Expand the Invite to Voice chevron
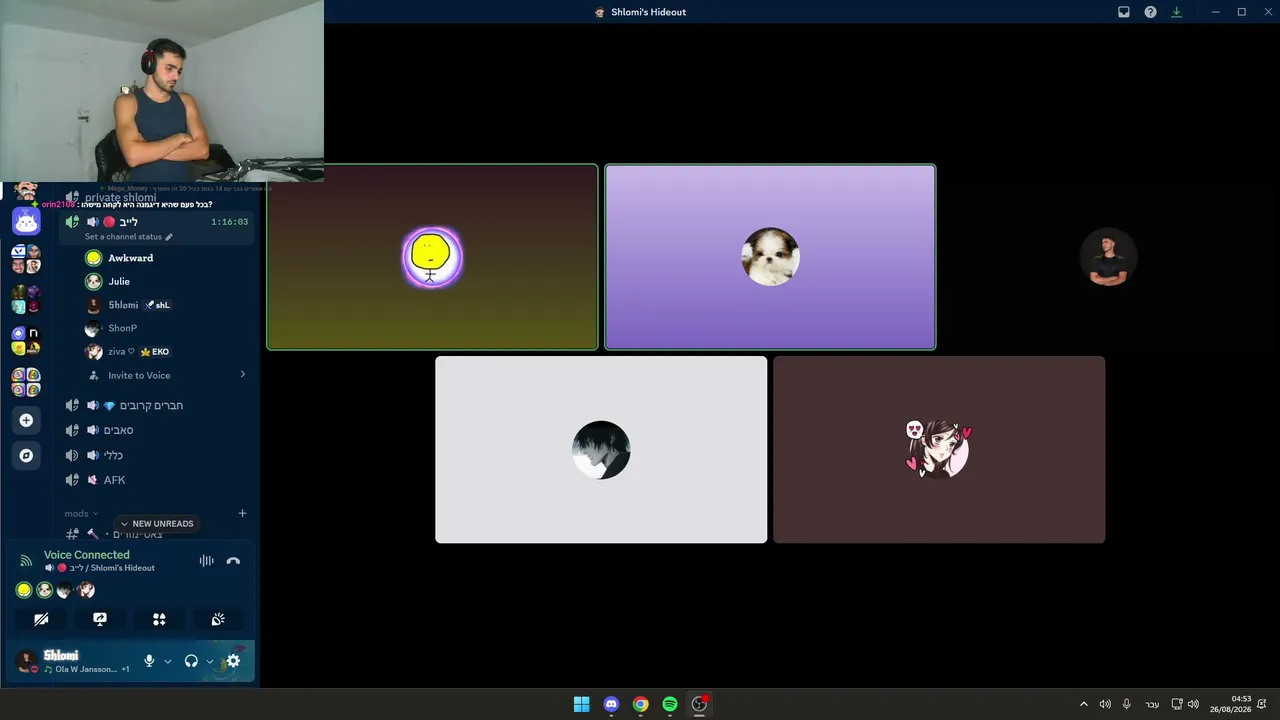This screenshot has height=720, width=1280. (x=242, y=374)
